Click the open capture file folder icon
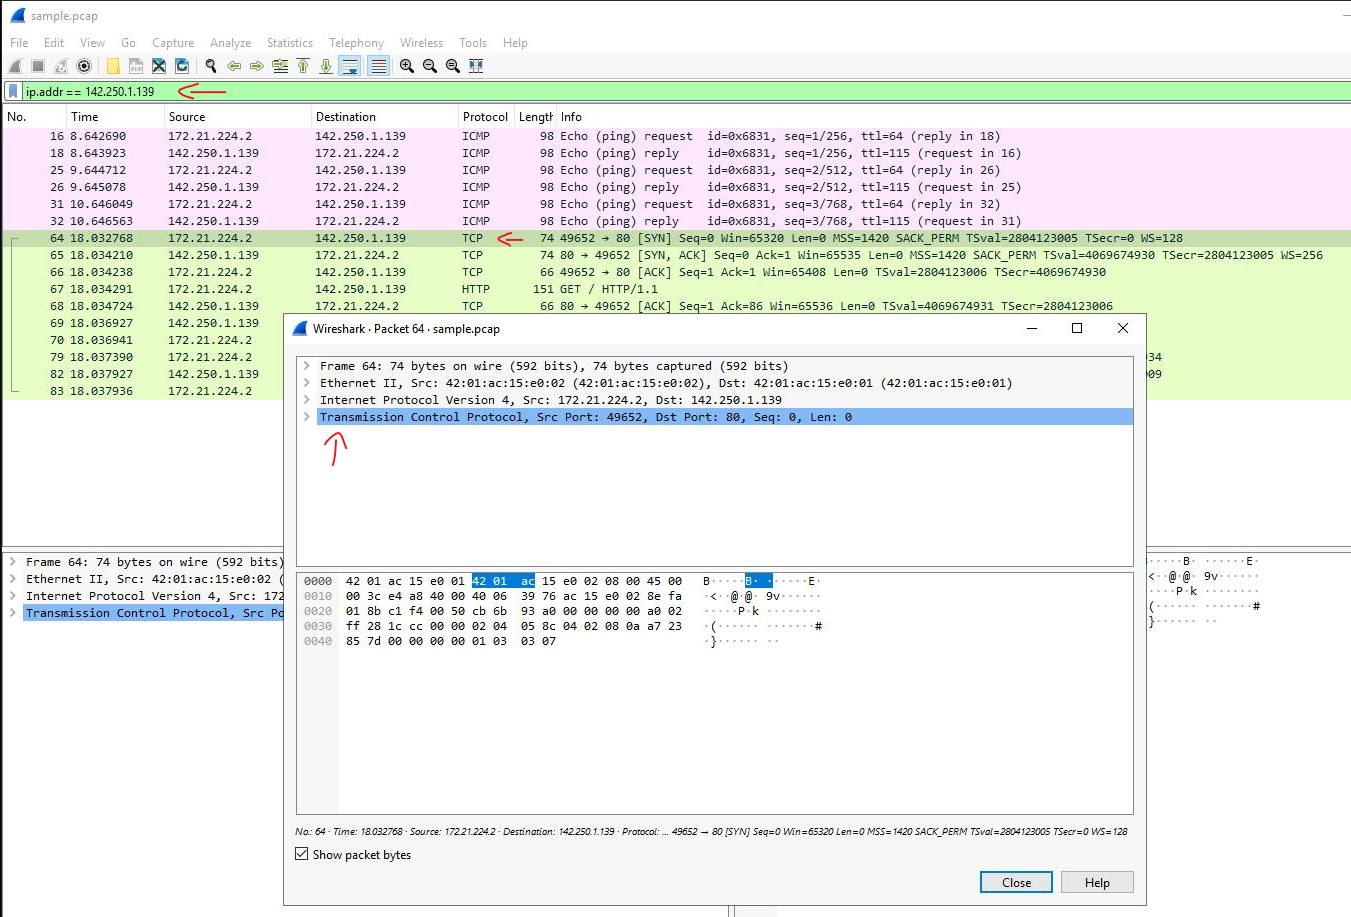Screen dimensions: 1351x917 pos(113,66)
